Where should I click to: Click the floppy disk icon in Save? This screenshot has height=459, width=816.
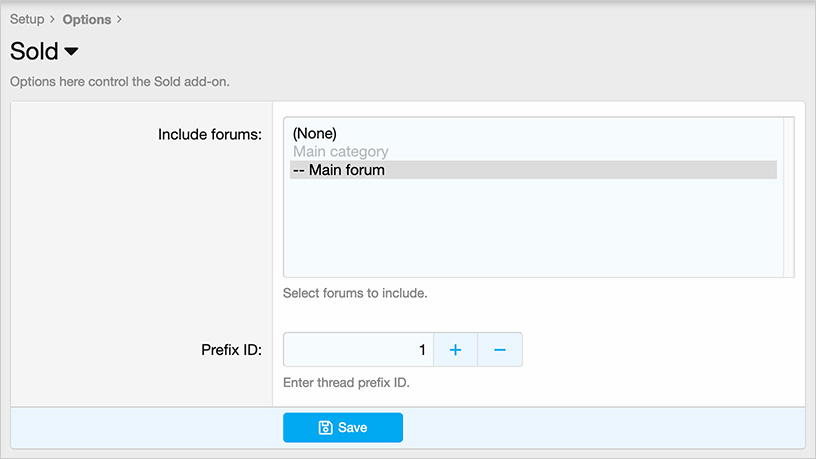325,428
